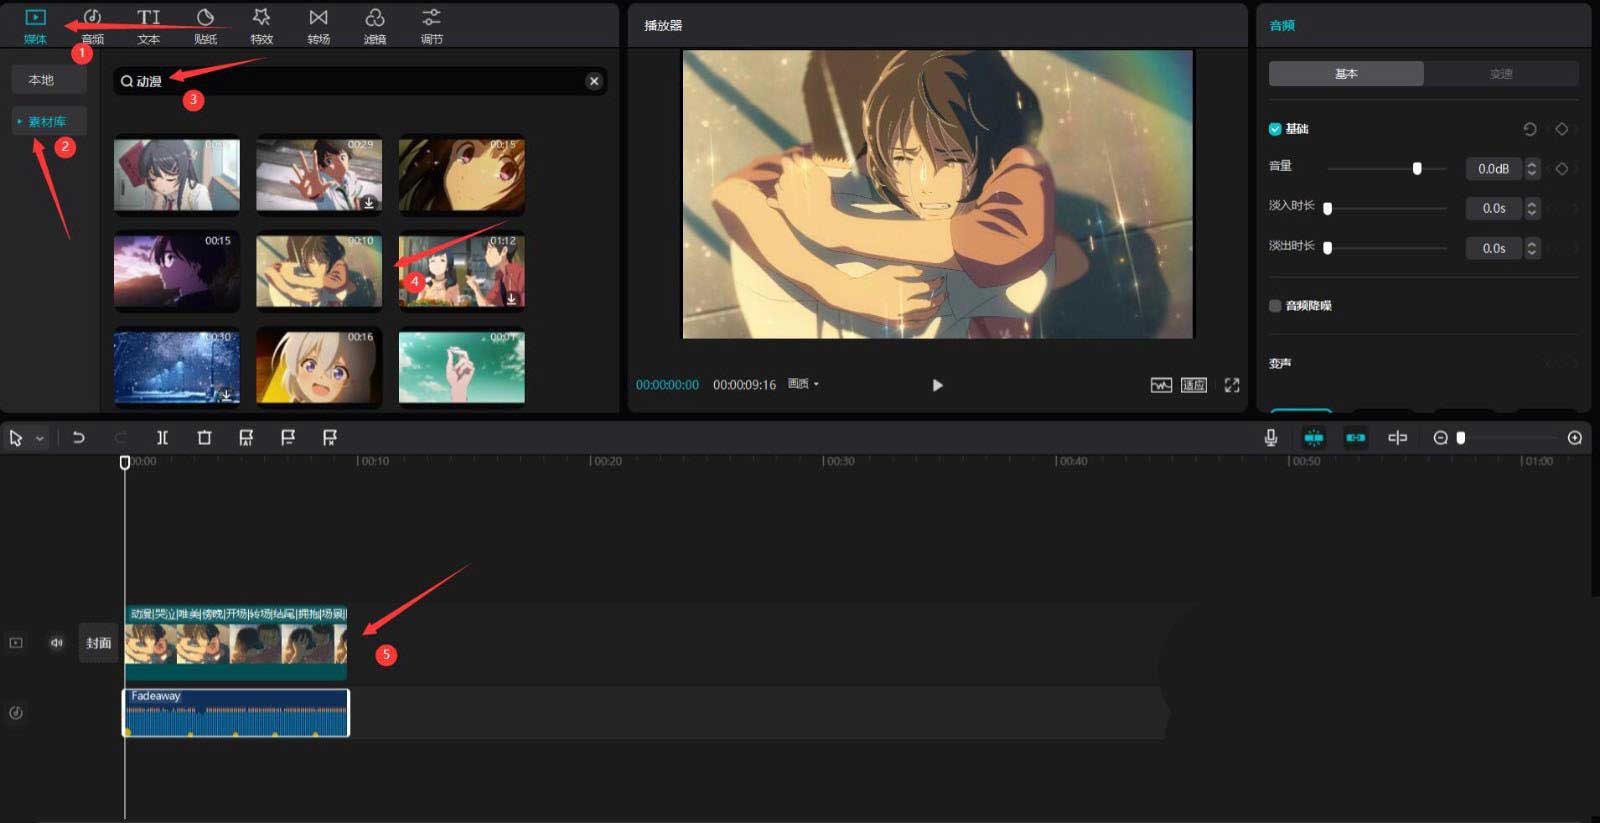
Task: Download the 00:30 snowy night clip
Action: click(227, 395)
